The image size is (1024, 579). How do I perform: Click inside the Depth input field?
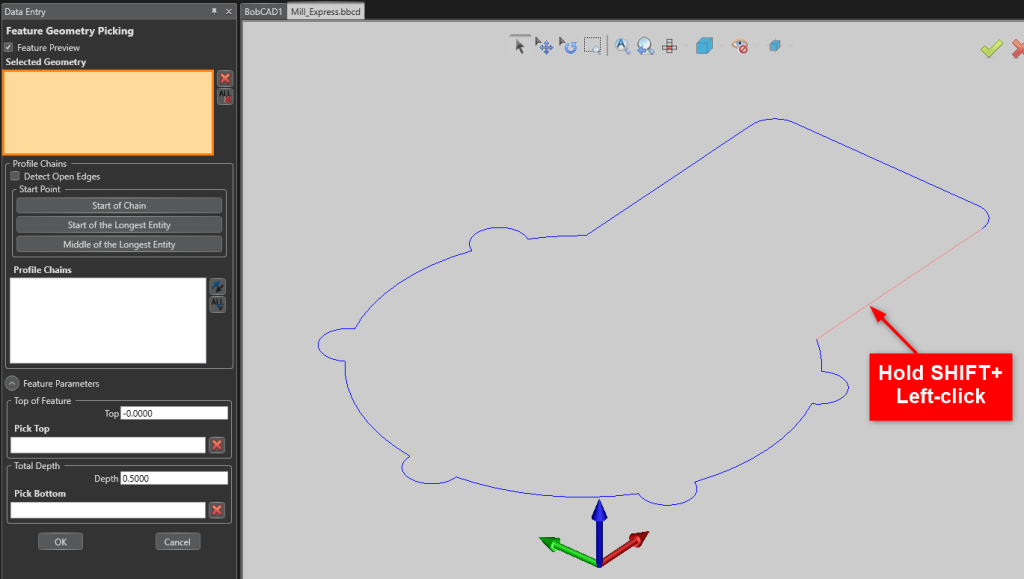click(x=175, y=478)
